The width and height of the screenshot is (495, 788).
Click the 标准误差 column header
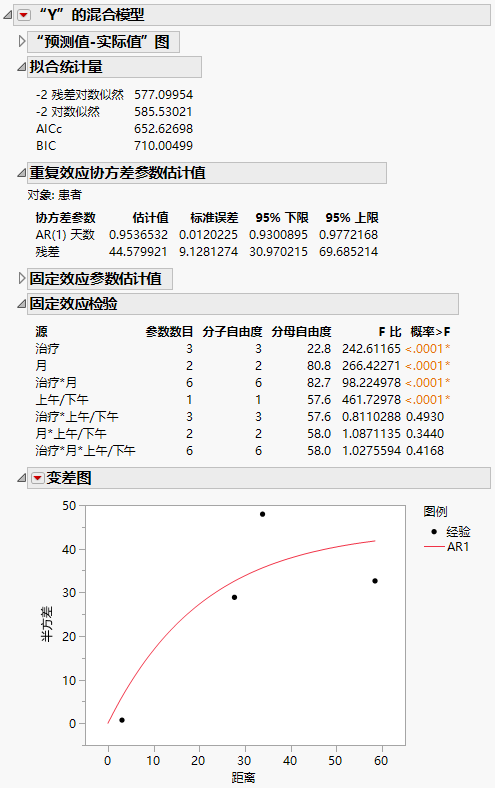click(214, 218)
